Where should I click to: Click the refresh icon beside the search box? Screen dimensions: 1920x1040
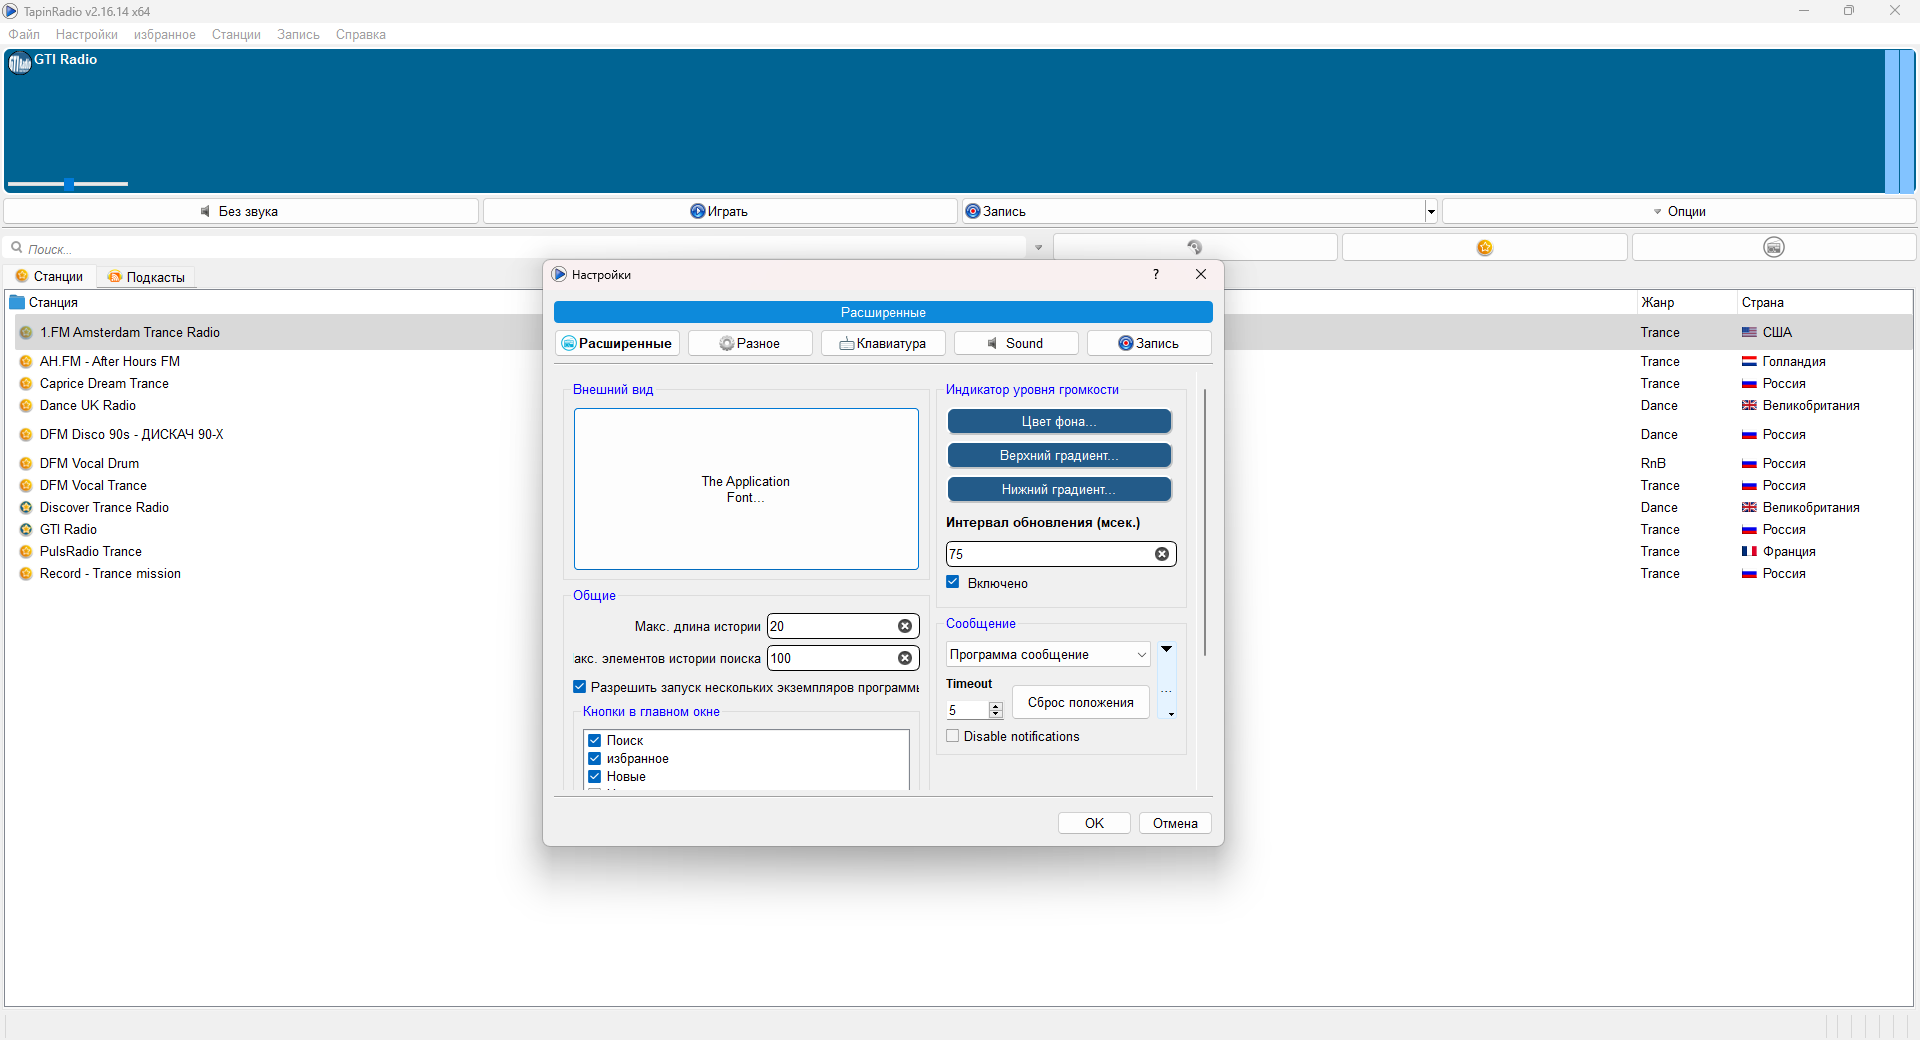click(1194, 247)
